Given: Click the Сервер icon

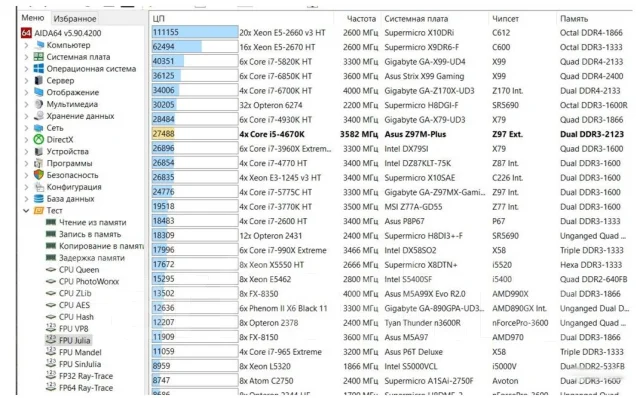Looking at the screenshot, I should (x=39, y=80).
